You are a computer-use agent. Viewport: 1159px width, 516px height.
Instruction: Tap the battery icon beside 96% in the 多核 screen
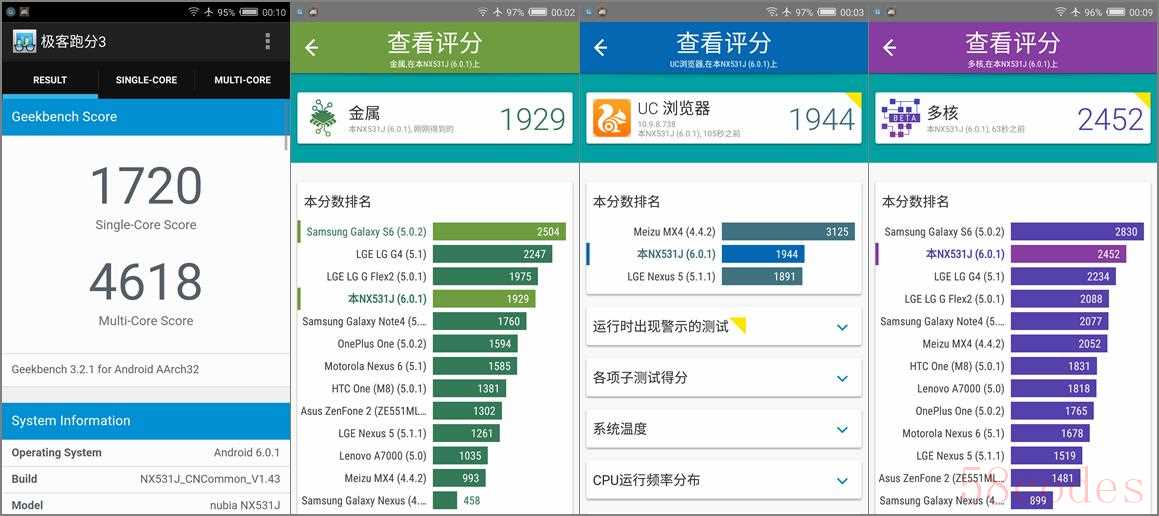pyautogui.click(x=1116, y=13)
